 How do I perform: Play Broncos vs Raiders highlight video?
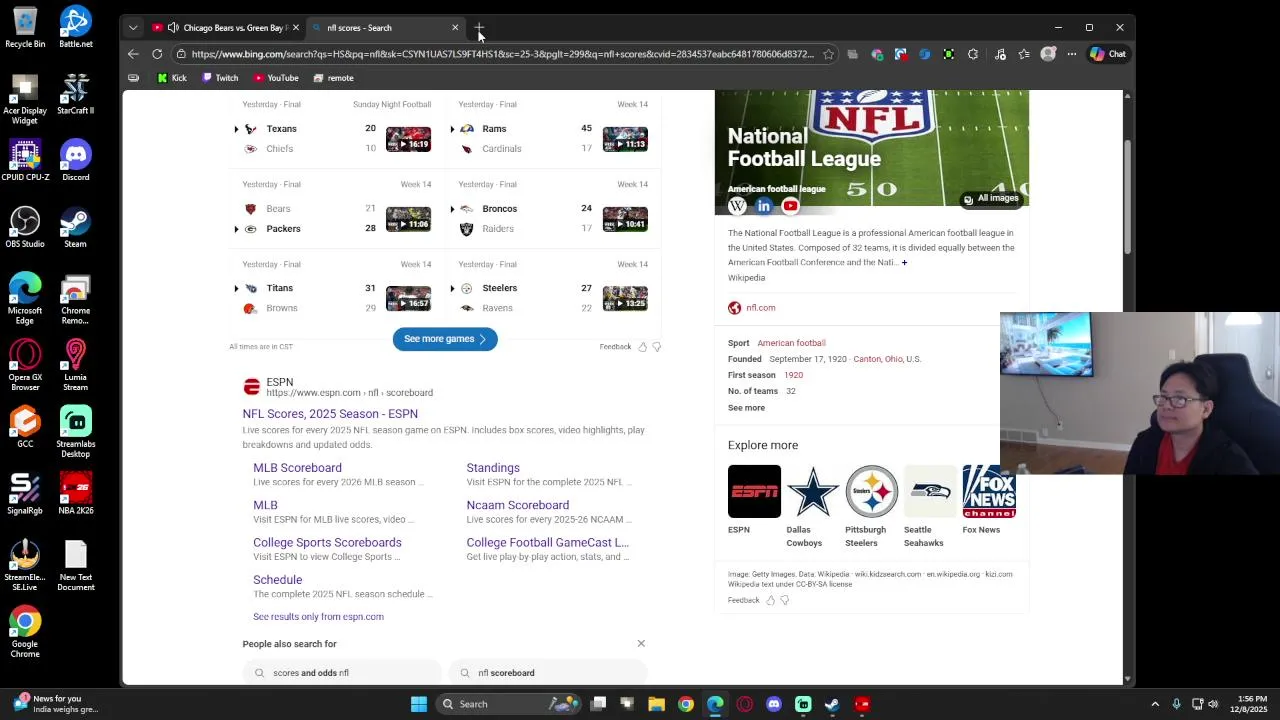coord(625,219)
